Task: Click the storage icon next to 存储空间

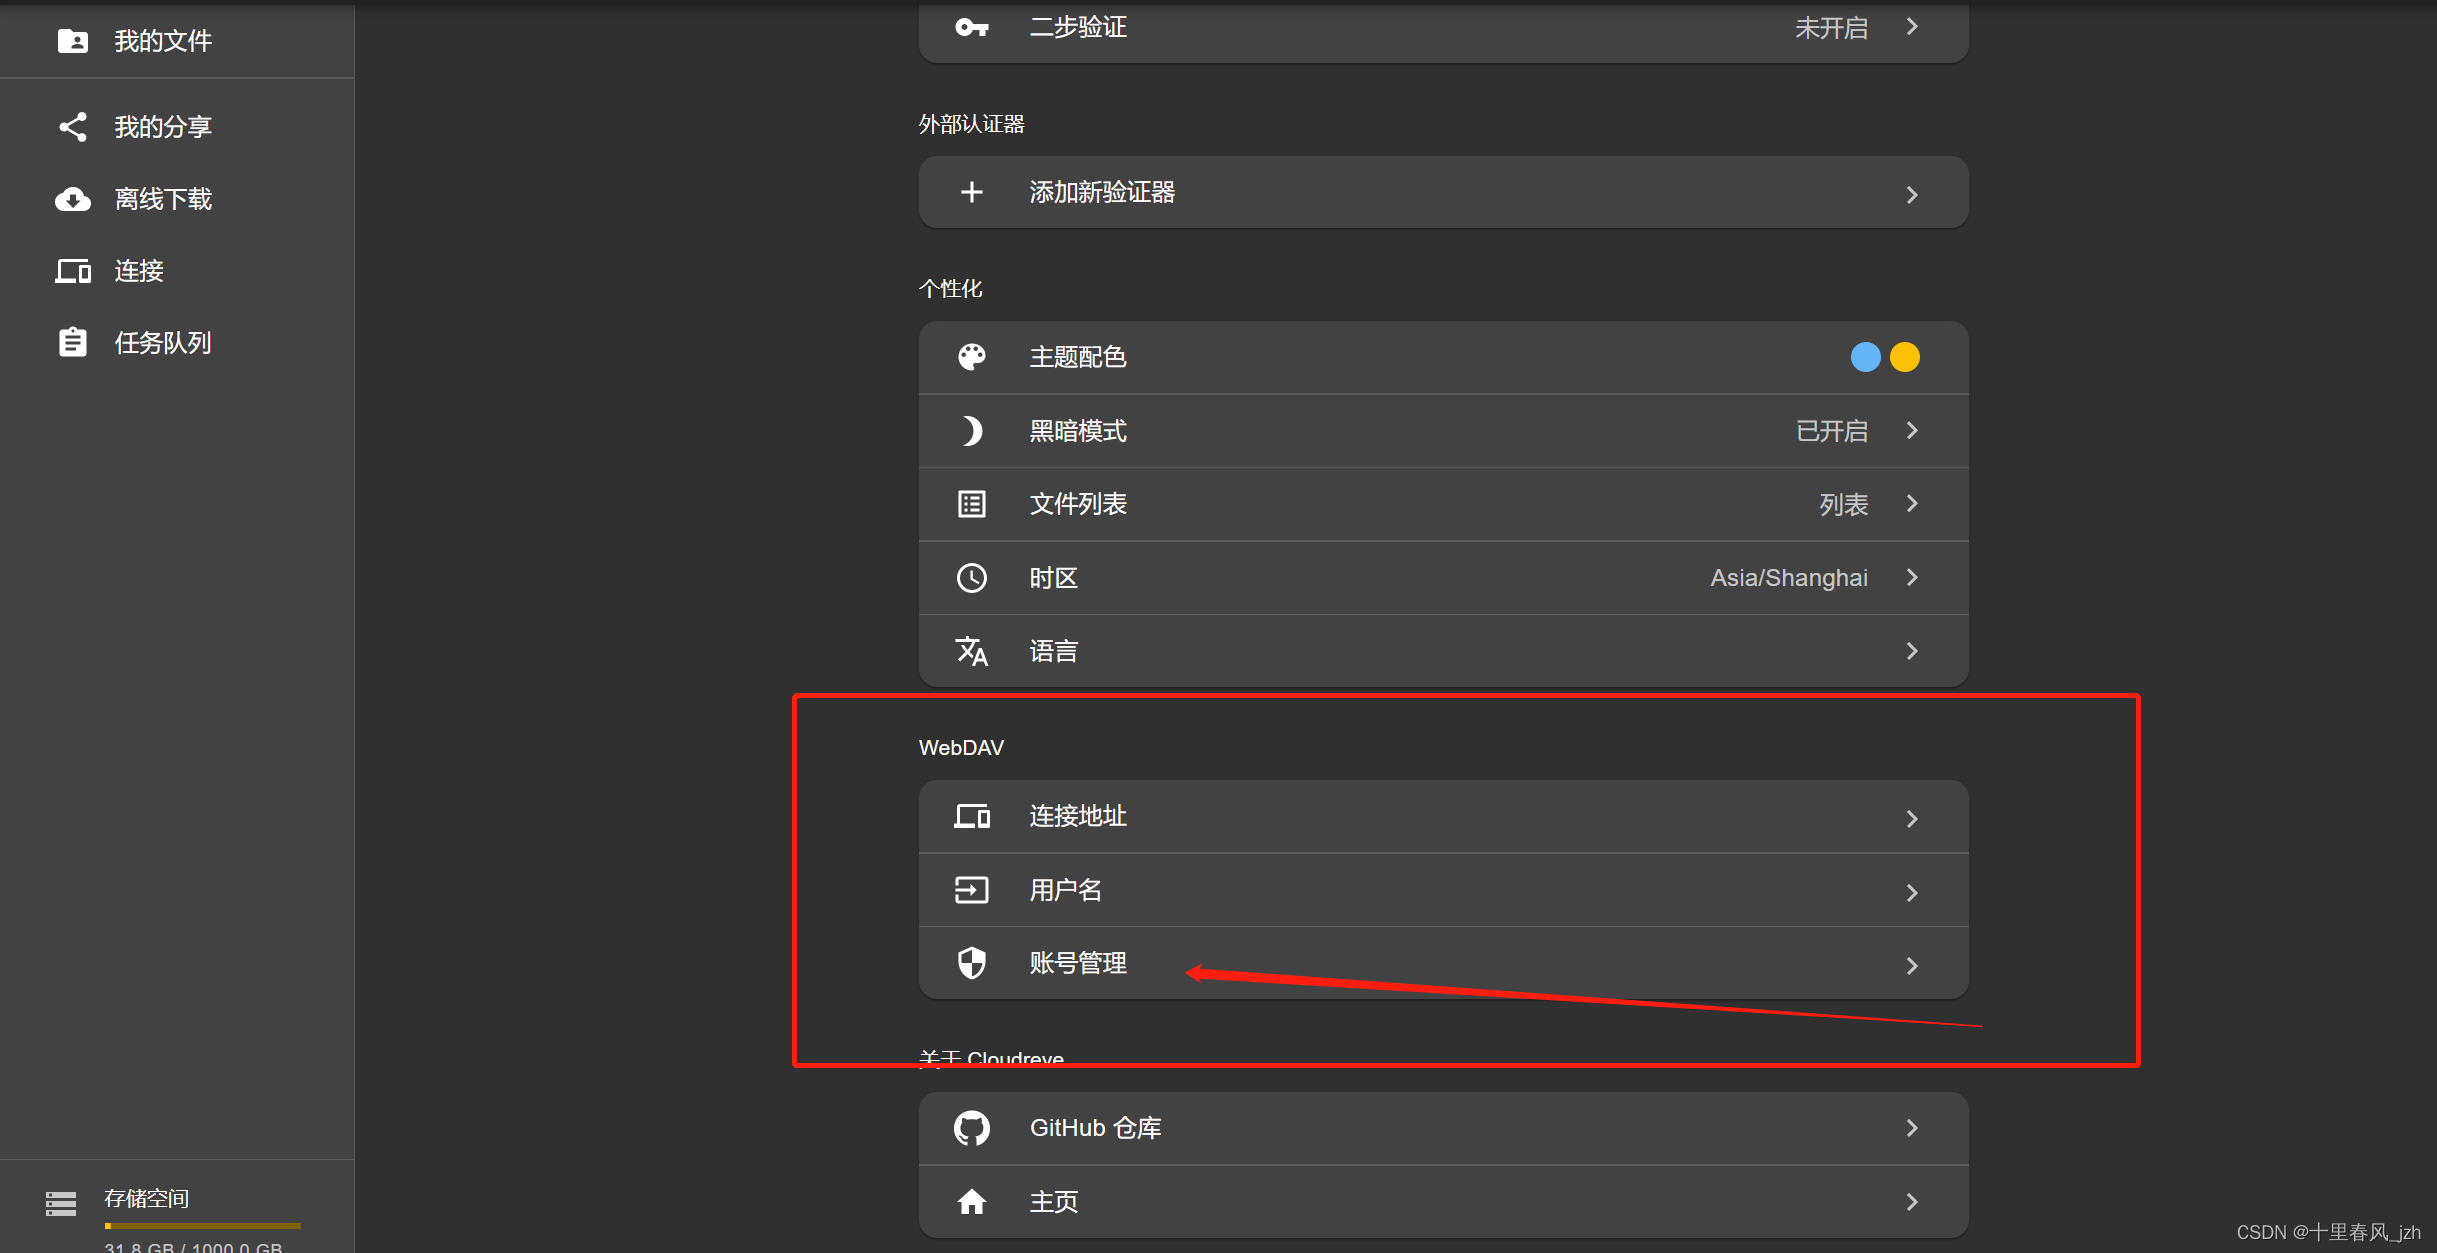Action: coord(61,1204)
